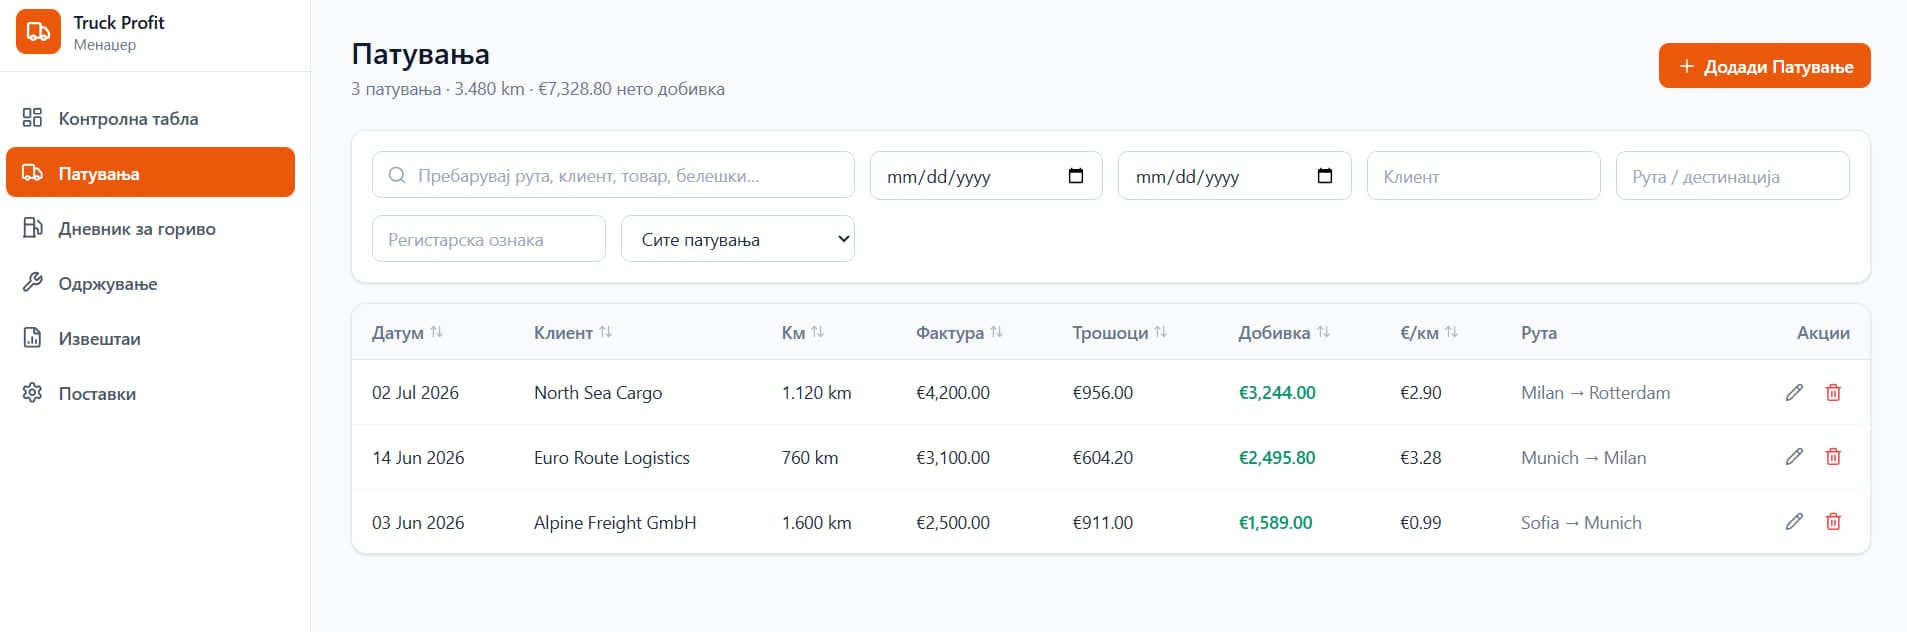
Task: Click the Truck Profit logo icon
Action: pos(38,32)
